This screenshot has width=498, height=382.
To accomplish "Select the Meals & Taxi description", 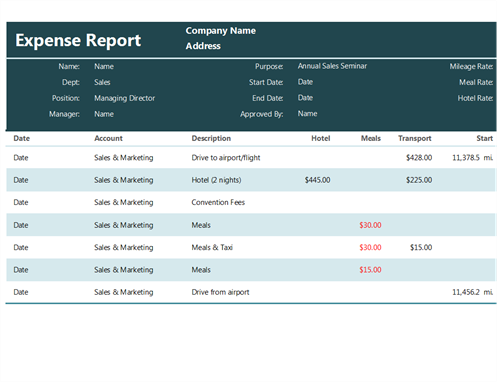I will pos(212,247).
